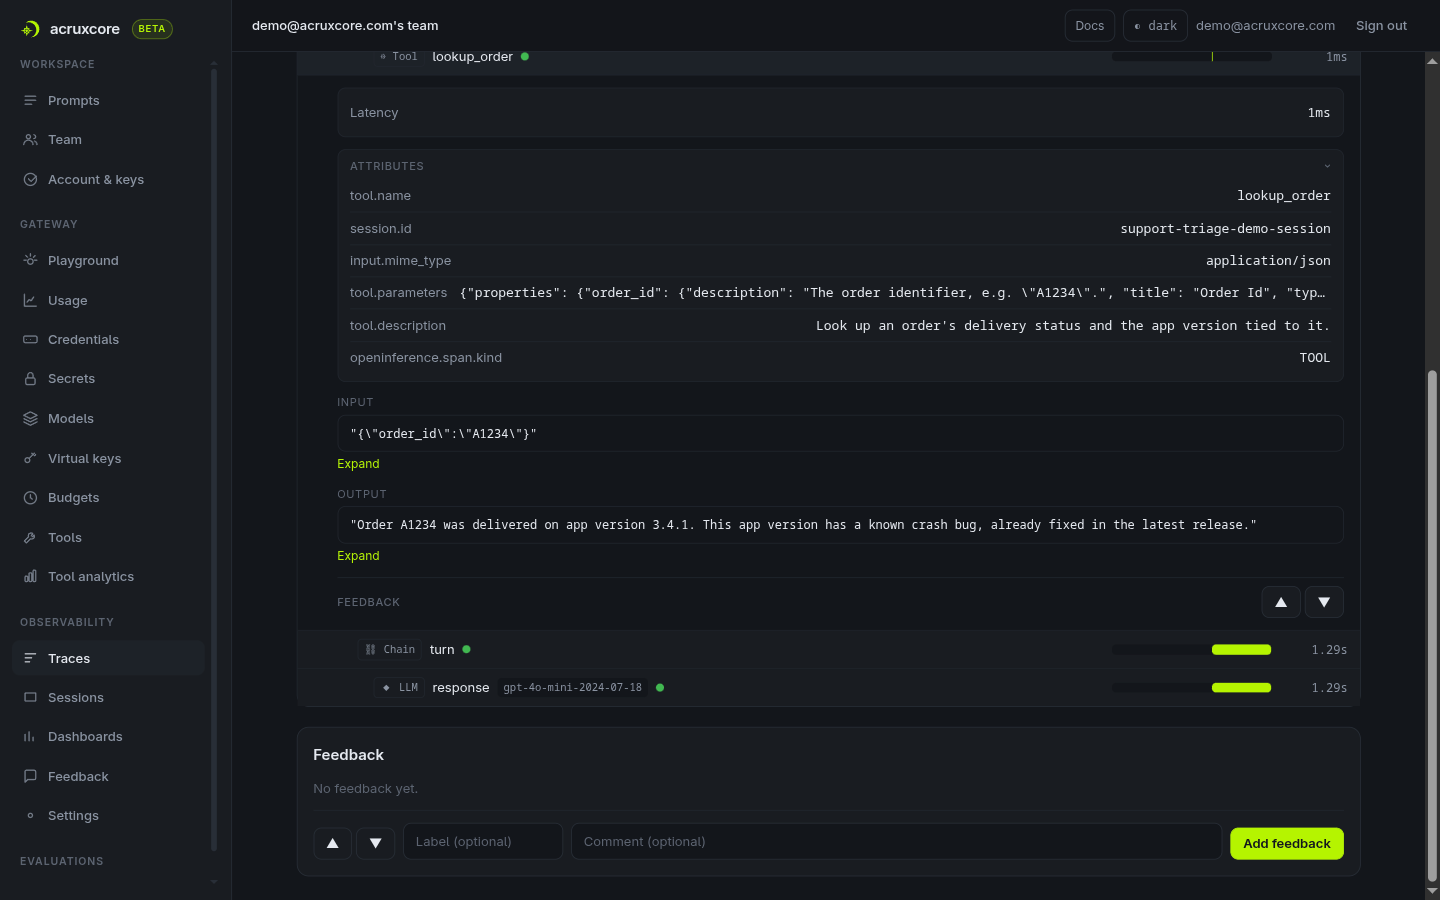Focus the Comment (optional) input field
Screen dimensions: 1440x900
(x=896, y=842)
